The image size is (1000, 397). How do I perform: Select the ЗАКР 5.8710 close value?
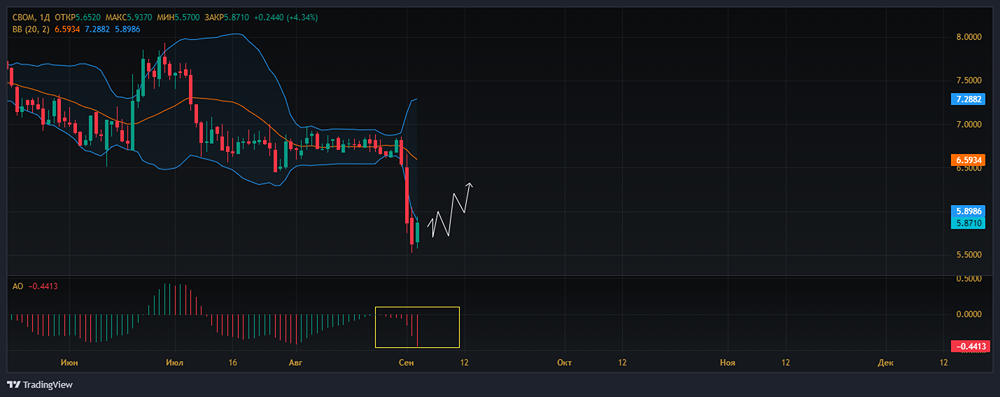tap(228, 17)
